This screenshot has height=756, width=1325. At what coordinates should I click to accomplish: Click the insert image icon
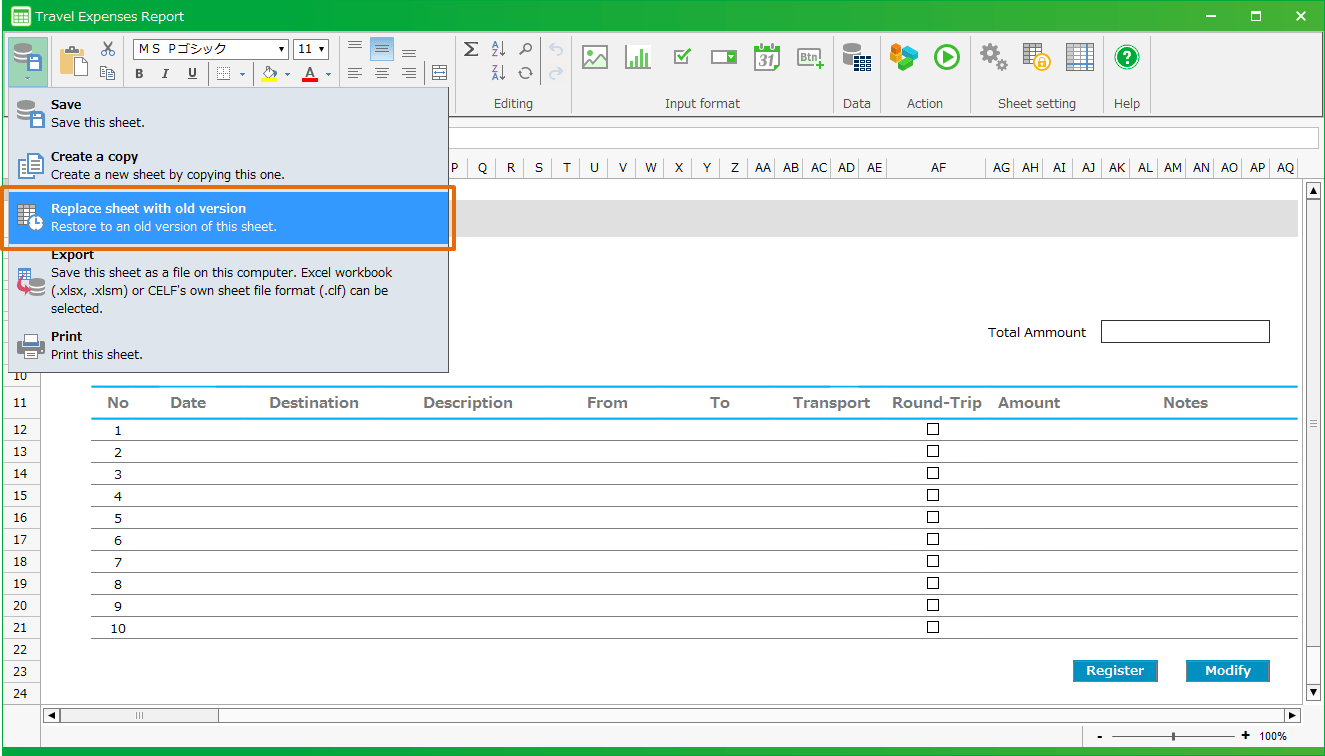click(x=595, y=58)
